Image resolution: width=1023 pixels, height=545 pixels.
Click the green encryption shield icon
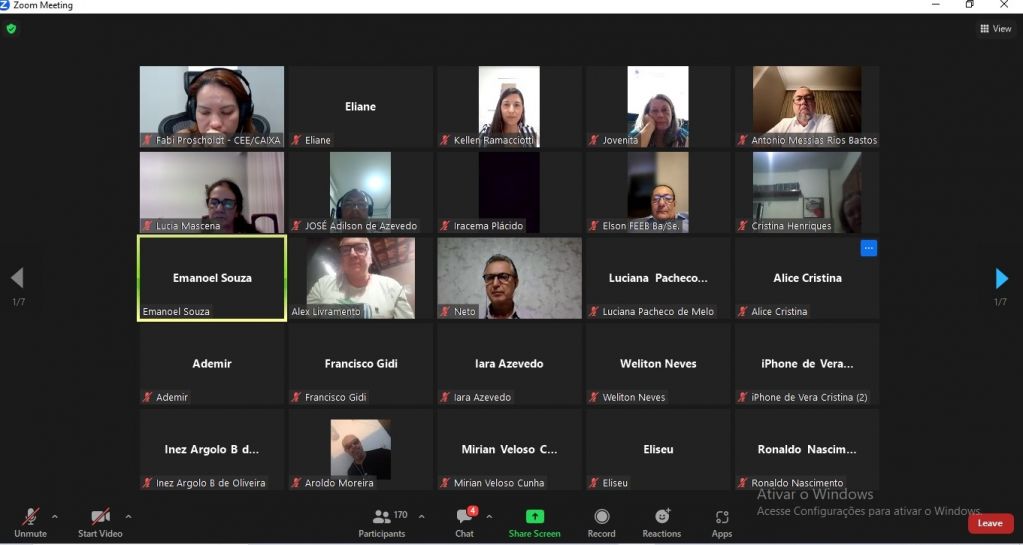click(11, 29)
